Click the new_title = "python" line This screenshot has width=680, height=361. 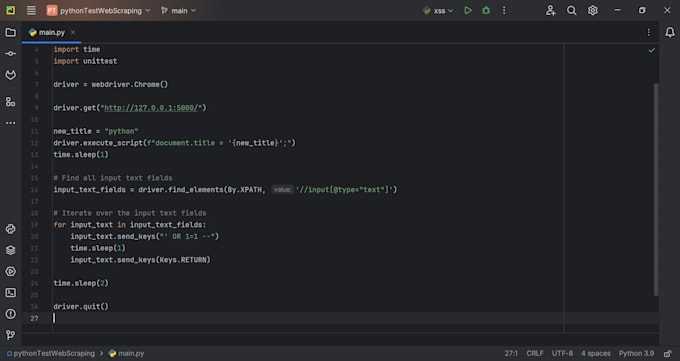[96, 131]
